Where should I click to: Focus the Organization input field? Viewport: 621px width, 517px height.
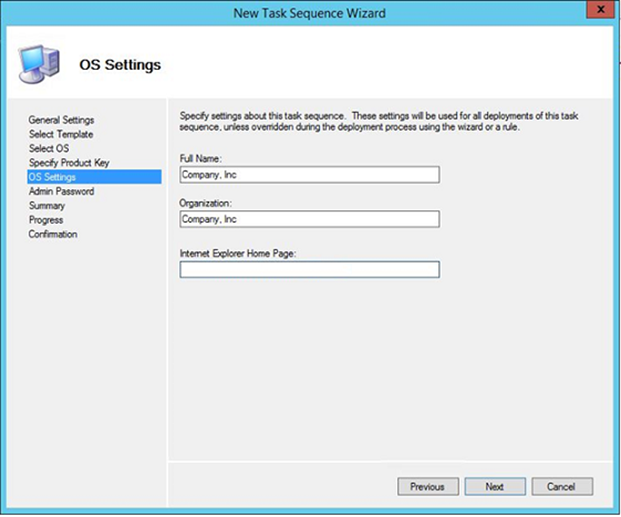coord(309,220)
